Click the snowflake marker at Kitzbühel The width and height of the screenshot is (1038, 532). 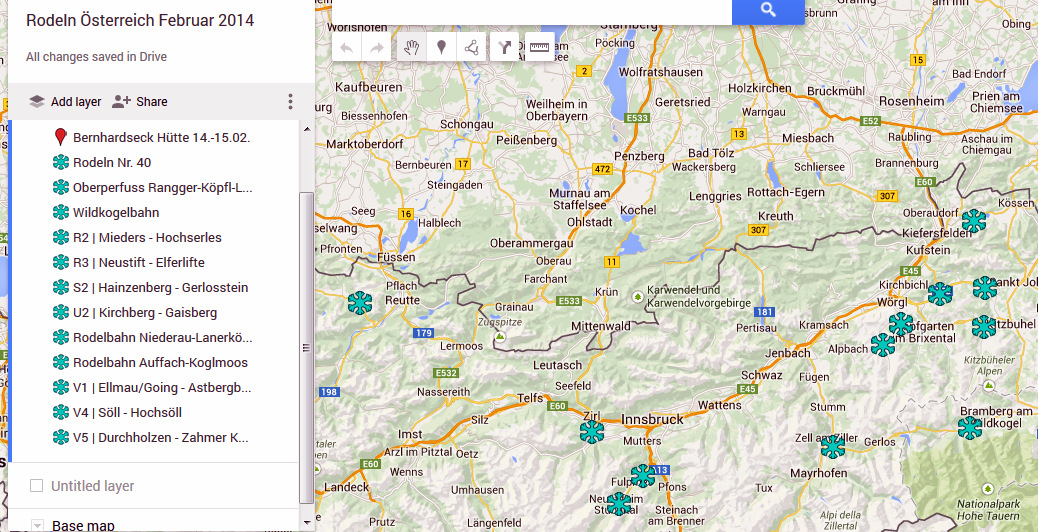pos(984,327)
